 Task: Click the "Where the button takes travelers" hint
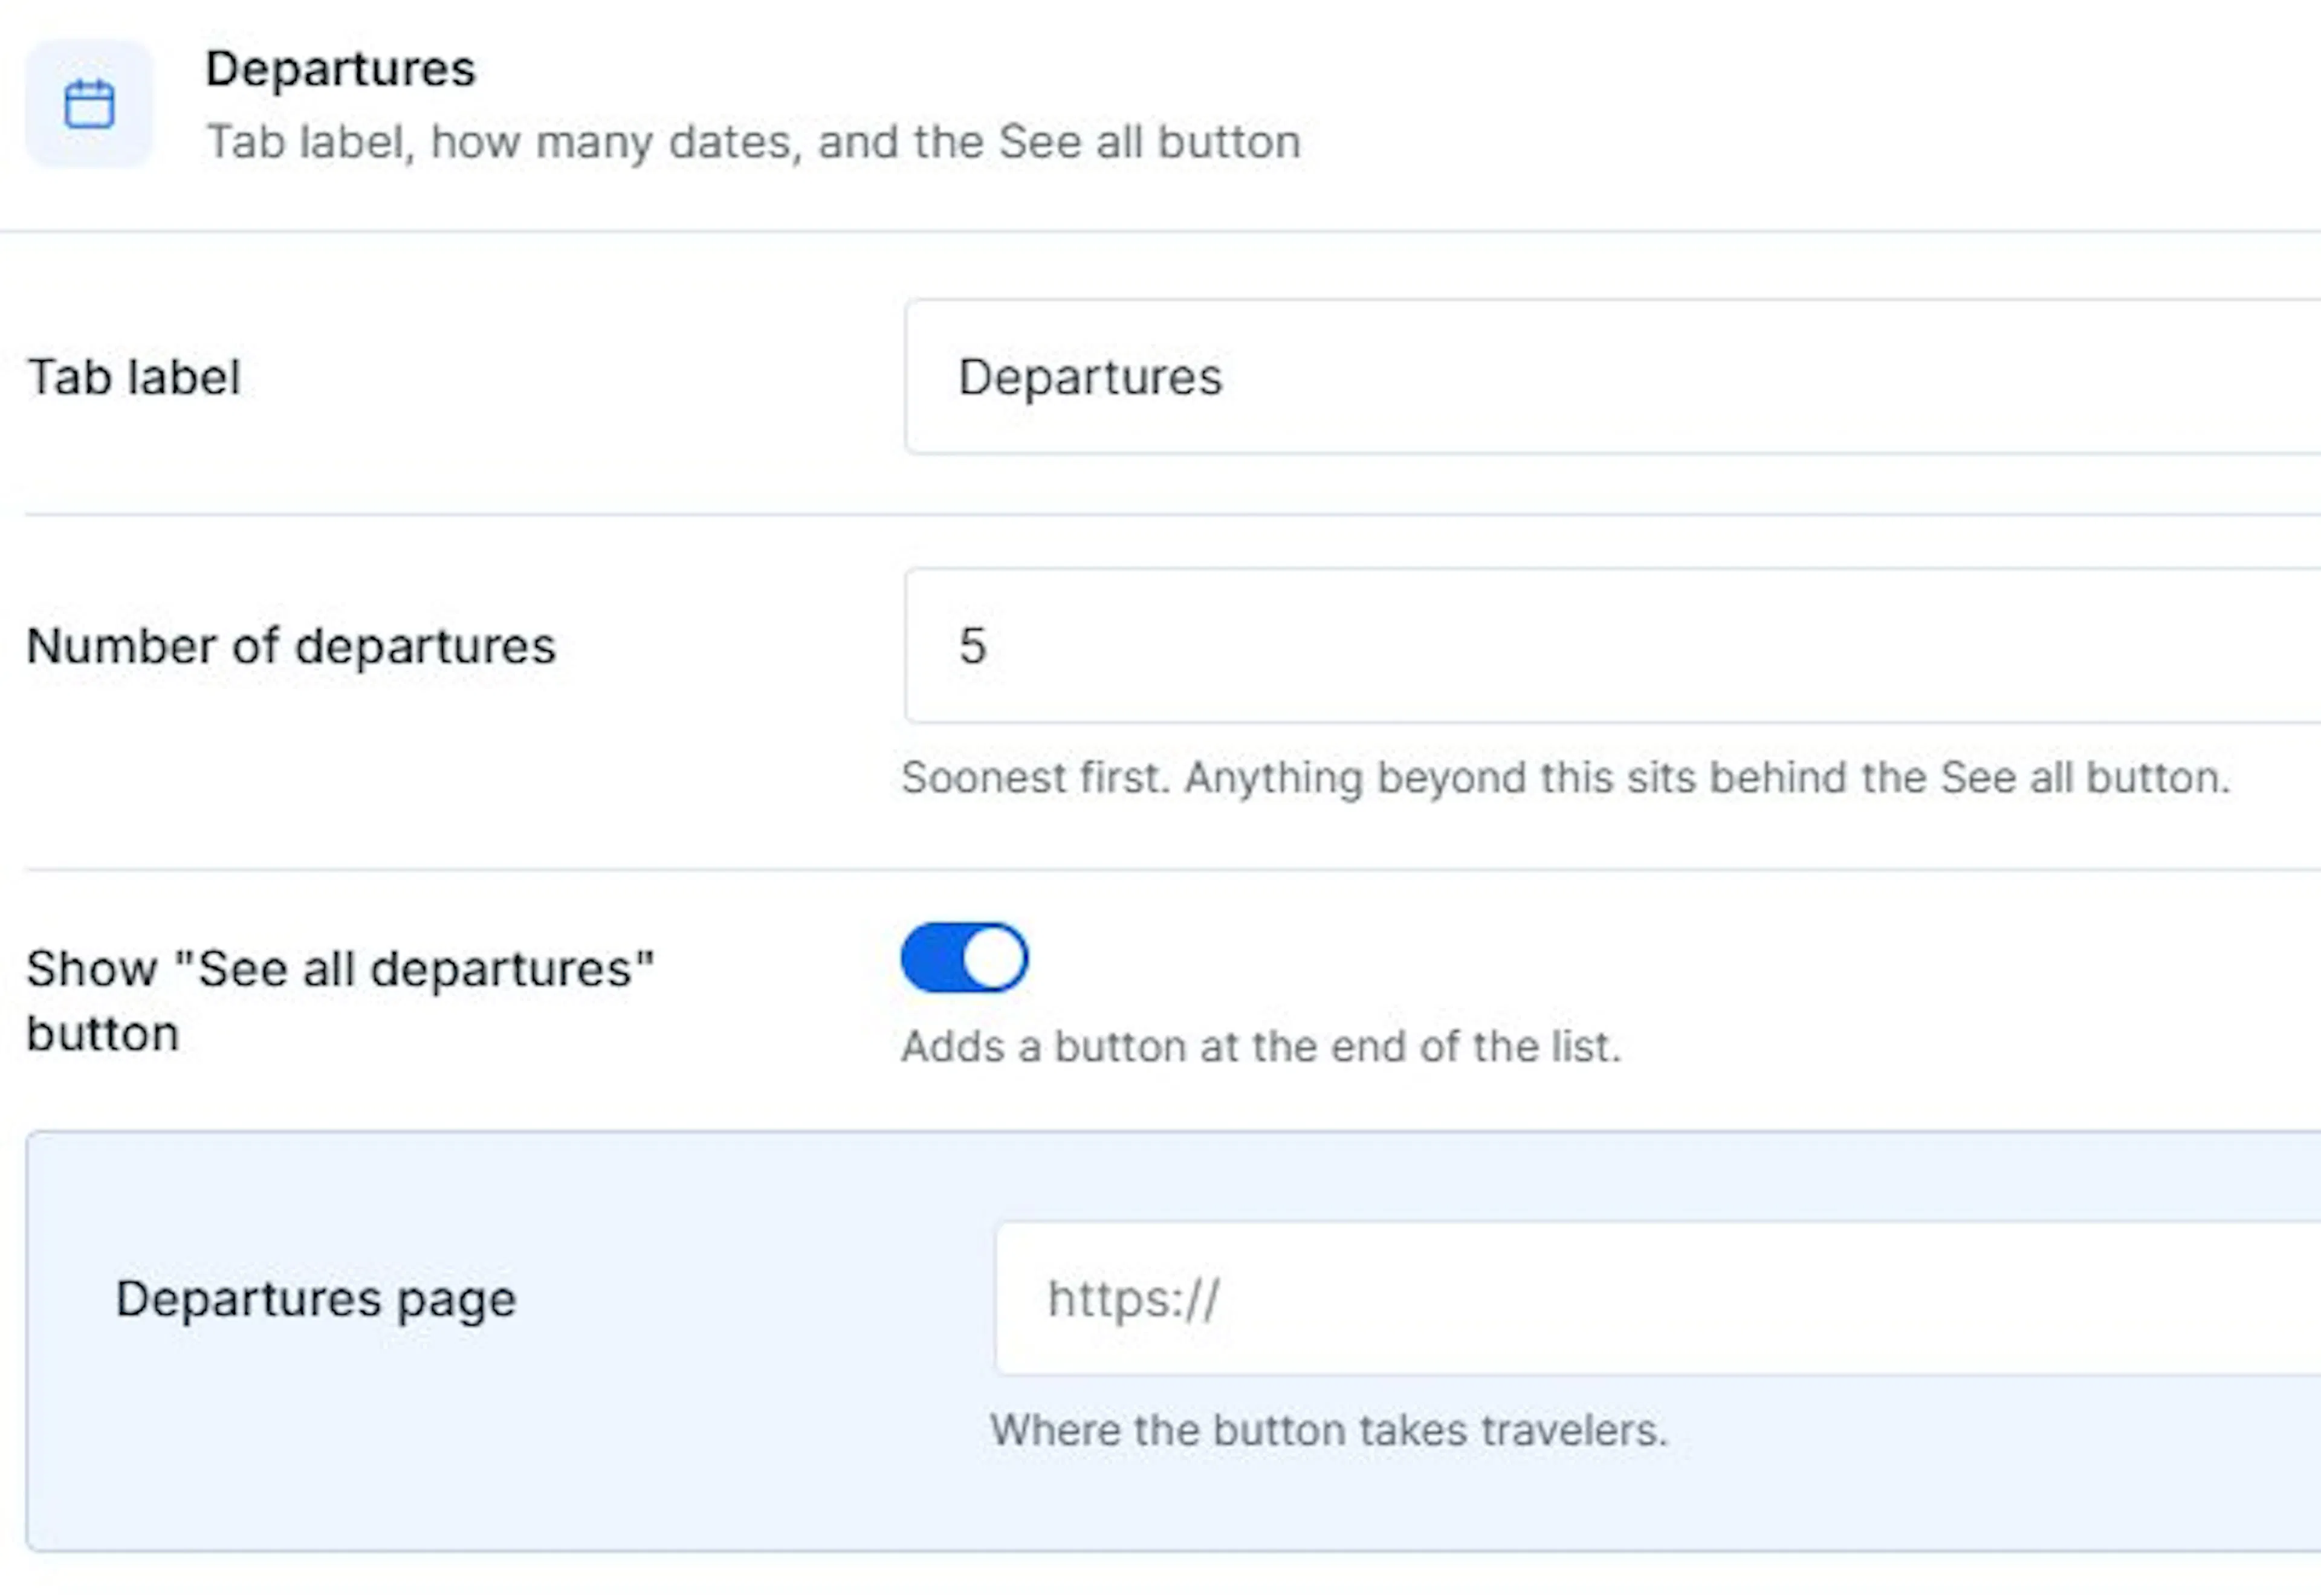pos(1329,1431)
